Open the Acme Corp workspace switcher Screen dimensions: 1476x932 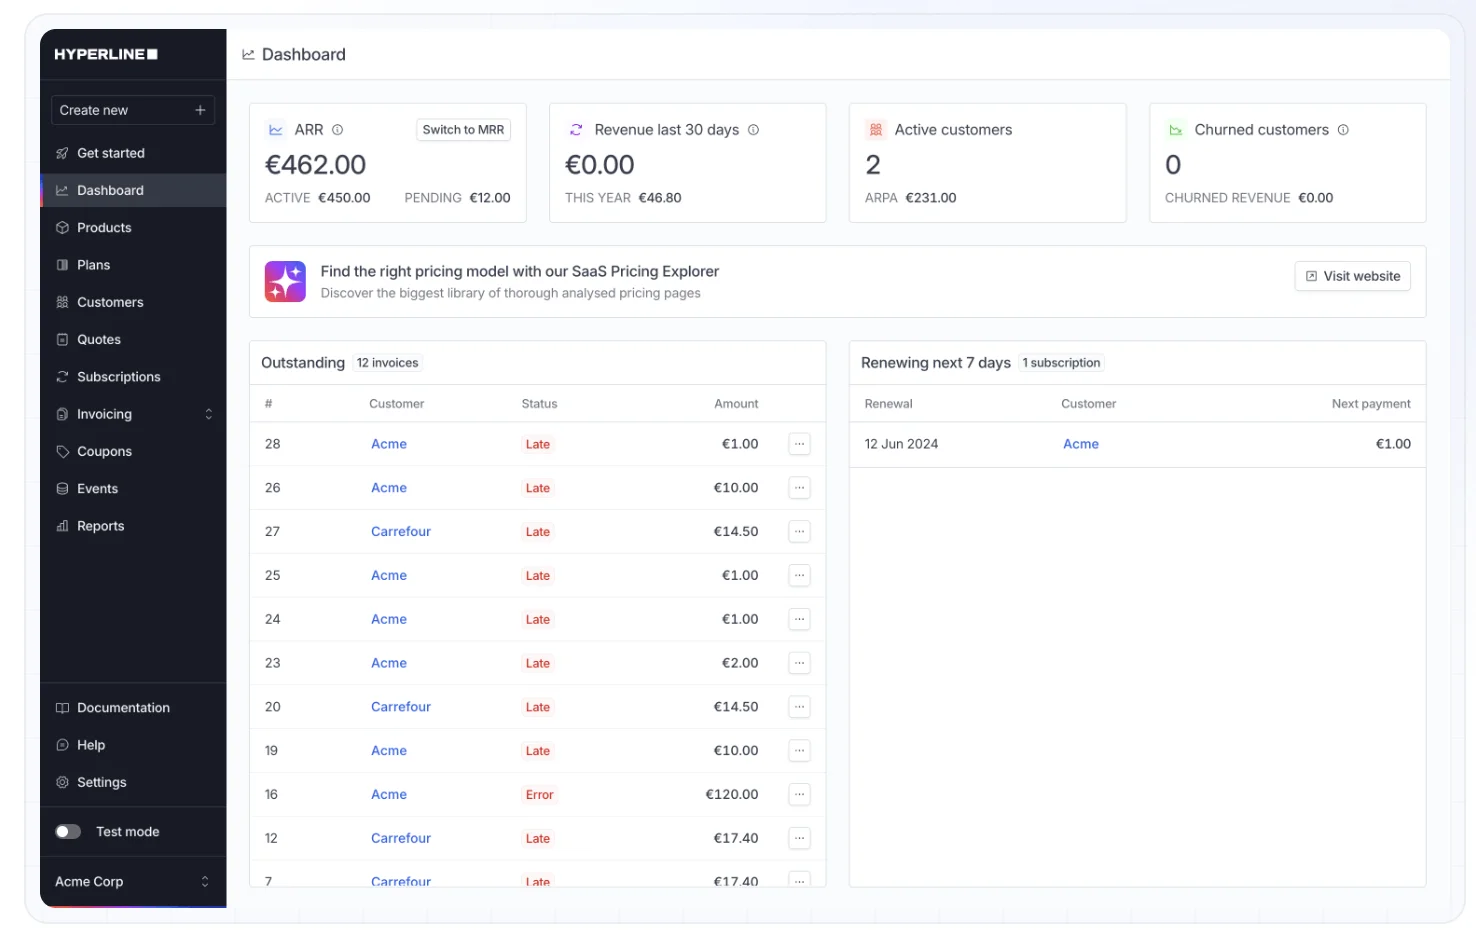(133, 881)
